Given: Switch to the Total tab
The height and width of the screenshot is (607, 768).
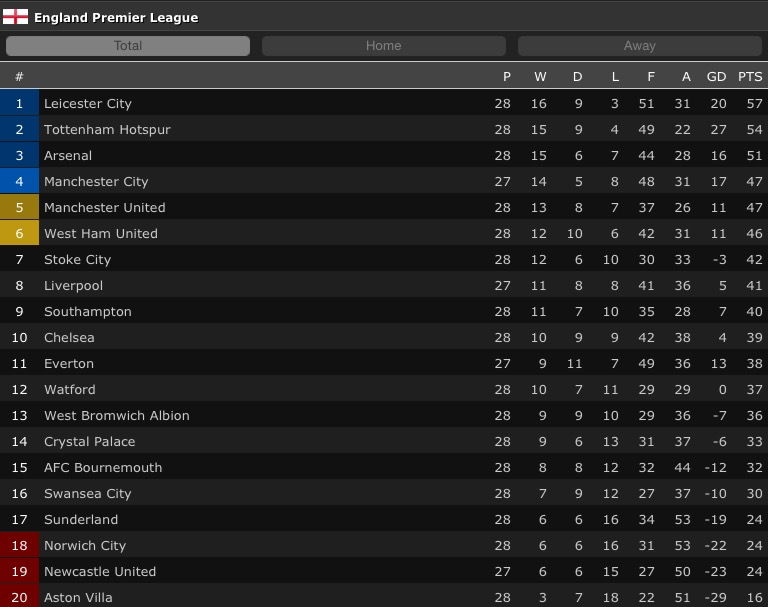Looking at the screenshot, I should 128,46.
